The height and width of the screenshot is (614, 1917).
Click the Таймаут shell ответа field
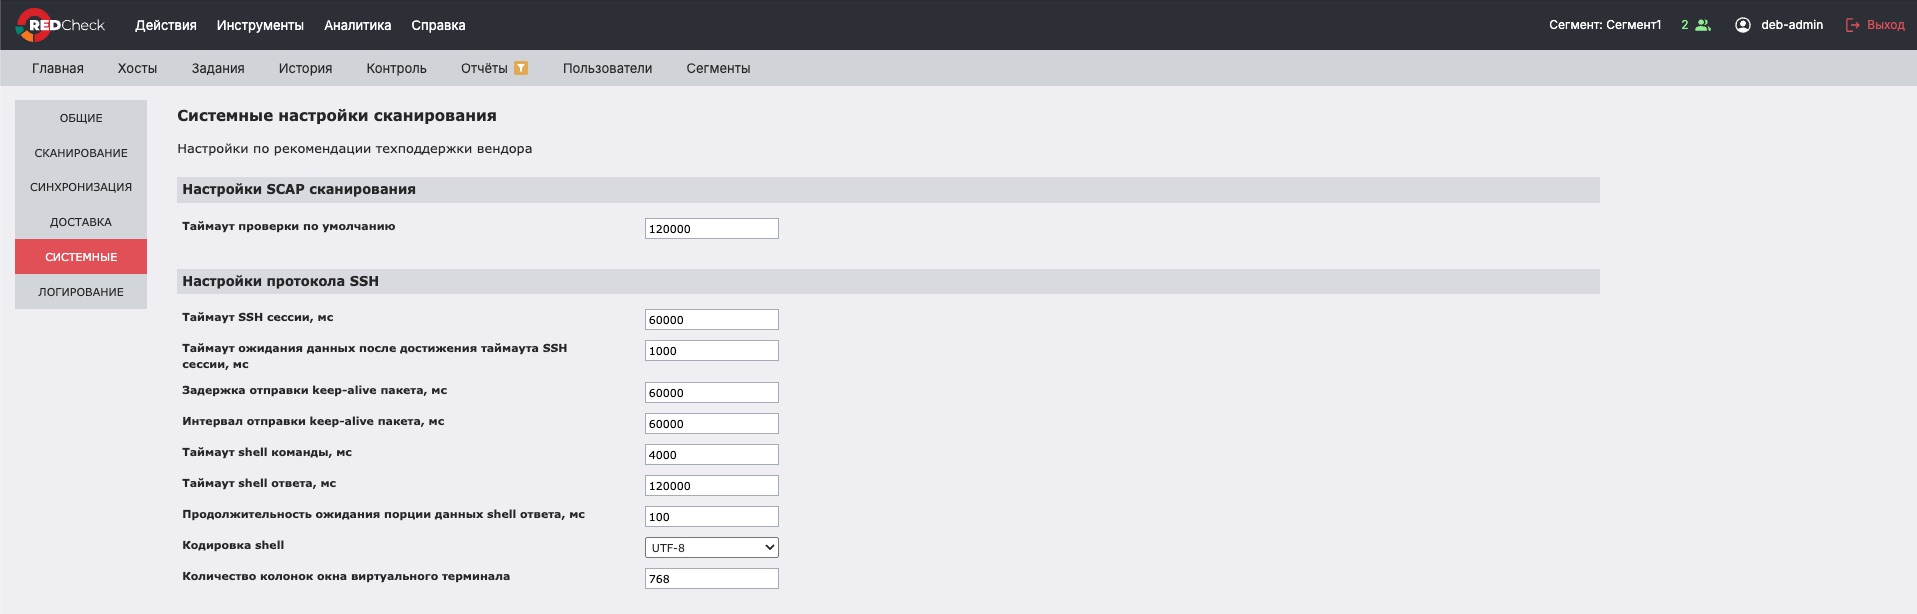pos(712,486)
